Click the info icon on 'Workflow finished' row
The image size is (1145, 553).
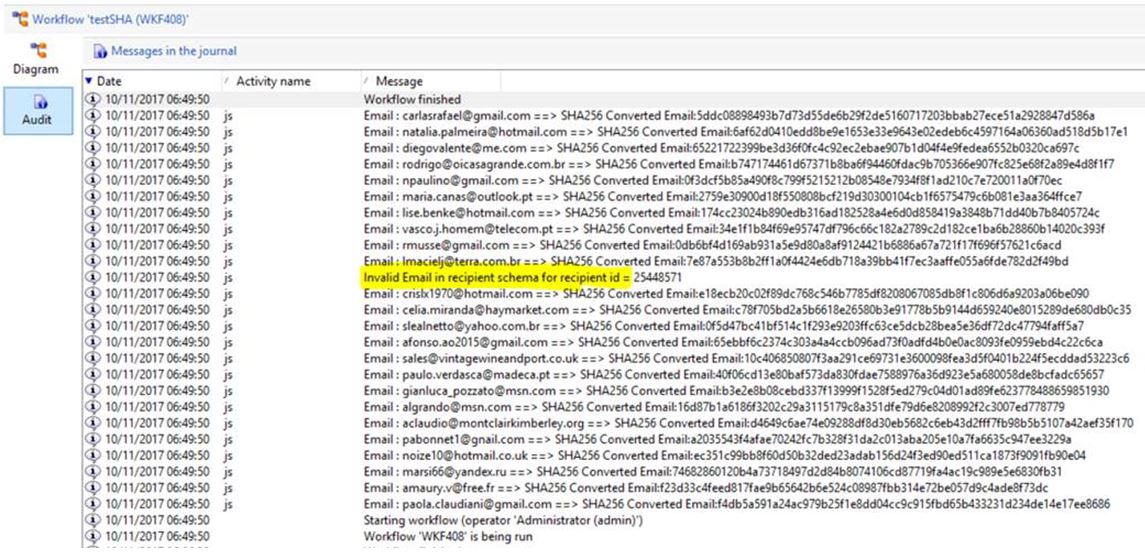[x=94, y=100]
